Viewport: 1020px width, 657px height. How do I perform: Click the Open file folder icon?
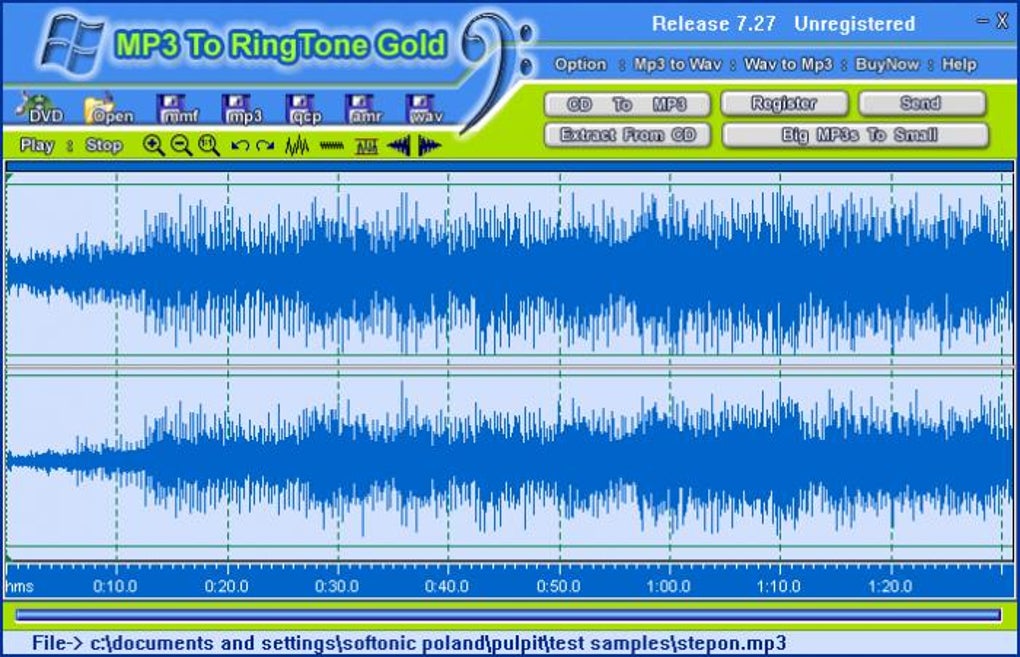coord(109,109)
